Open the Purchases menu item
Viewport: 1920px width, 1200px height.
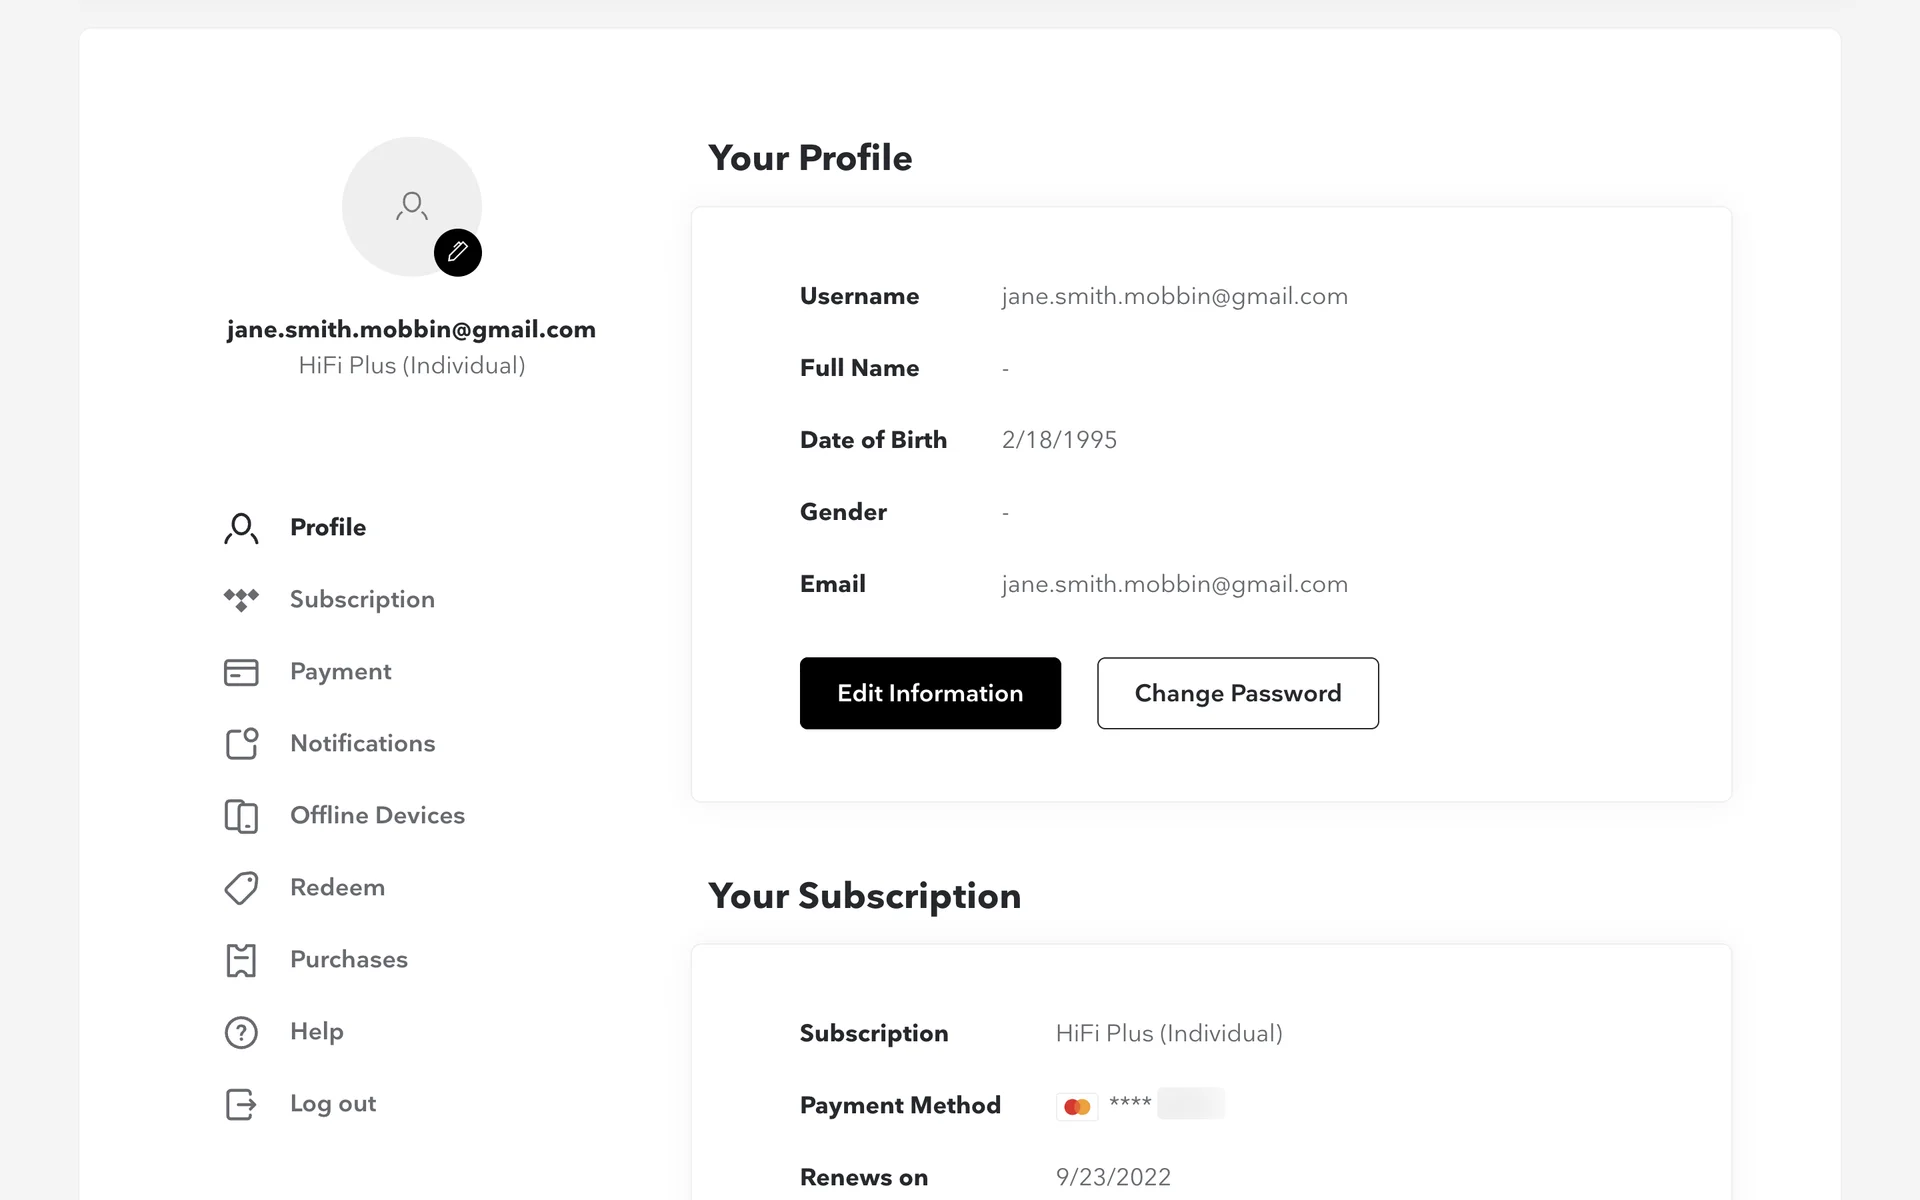348,959
